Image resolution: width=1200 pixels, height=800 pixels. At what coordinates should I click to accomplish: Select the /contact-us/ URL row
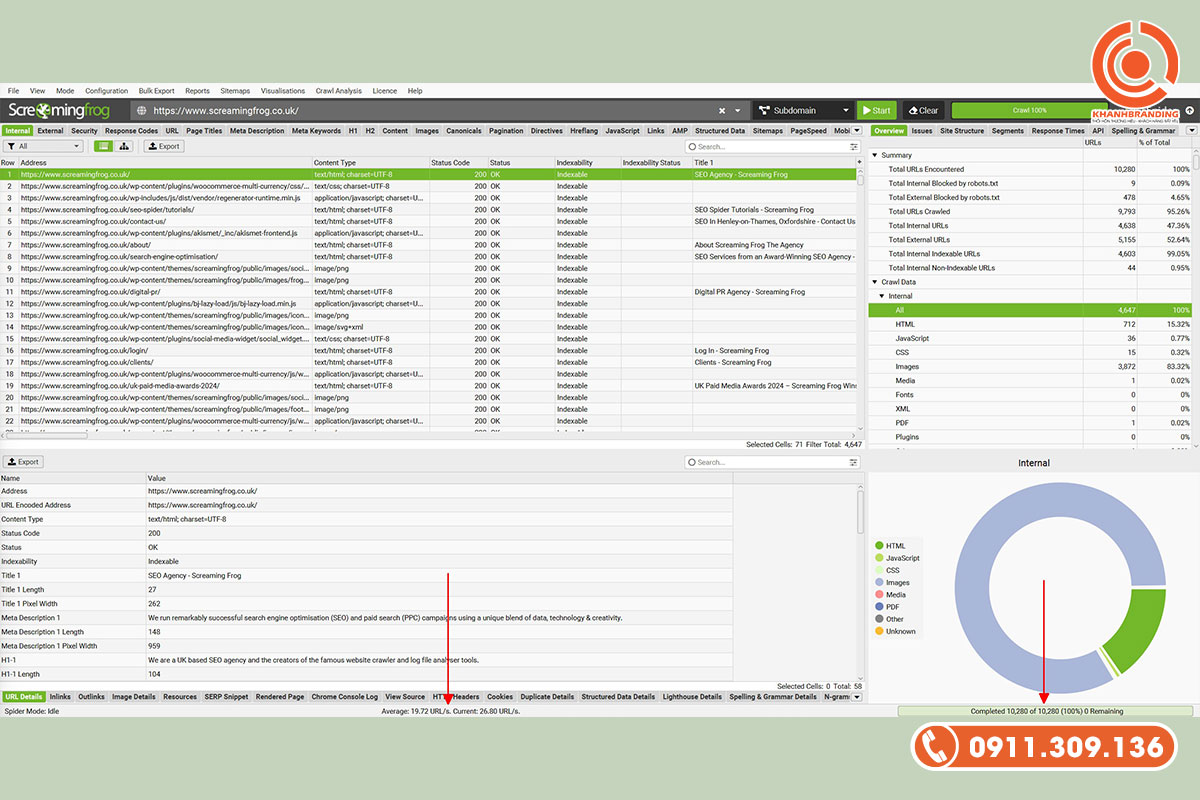(429, 221)
